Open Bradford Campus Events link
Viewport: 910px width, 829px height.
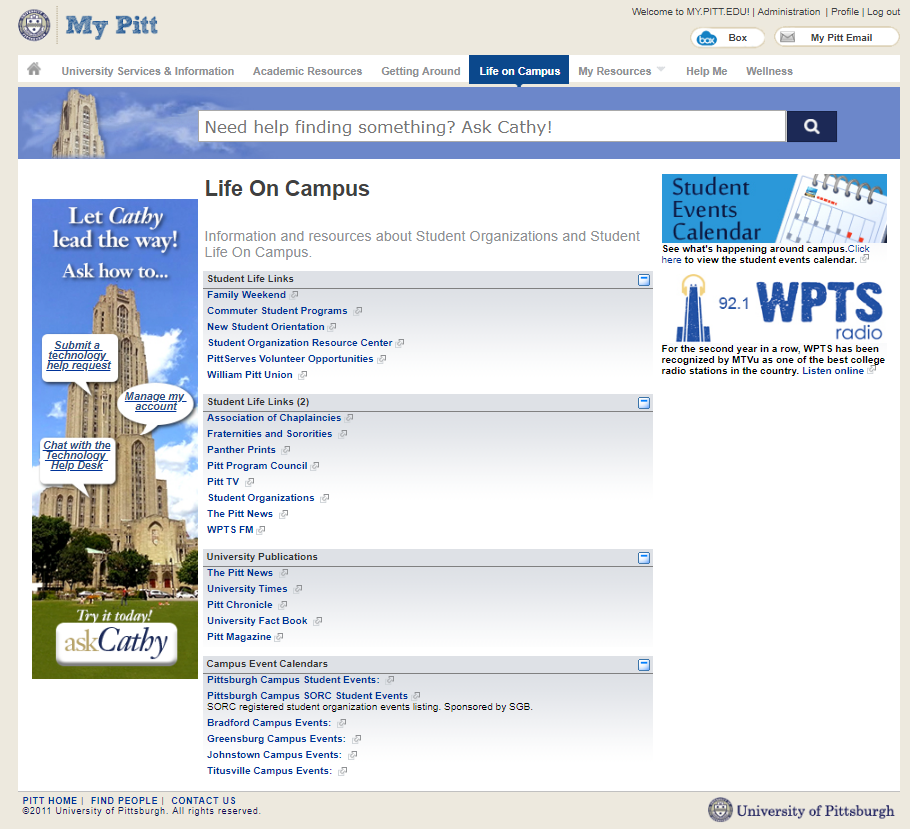269,723
